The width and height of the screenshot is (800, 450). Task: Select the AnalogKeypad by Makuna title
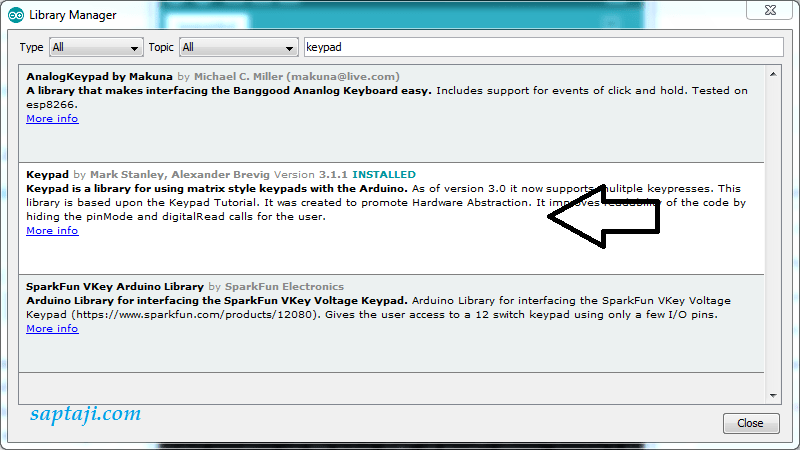(x=99, y=77)
